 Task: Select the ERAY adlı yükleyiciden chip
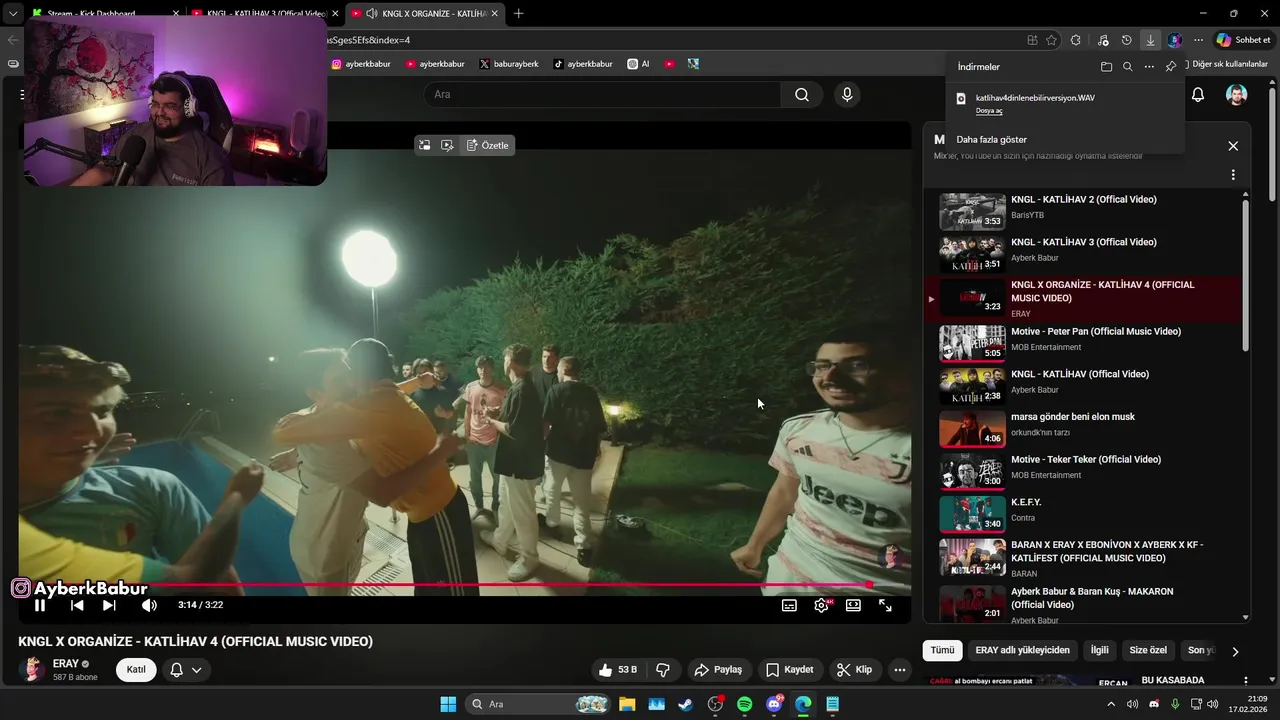[x=1022, y=650]
